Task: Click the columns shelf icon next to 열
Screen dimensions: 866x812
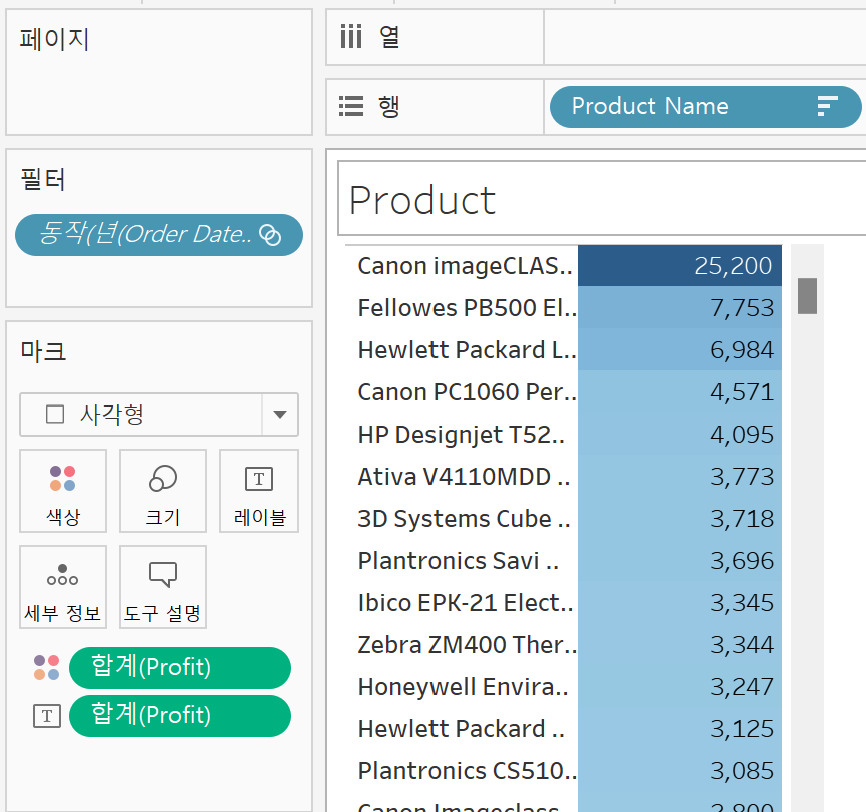Action: click(x=351, y=37)
